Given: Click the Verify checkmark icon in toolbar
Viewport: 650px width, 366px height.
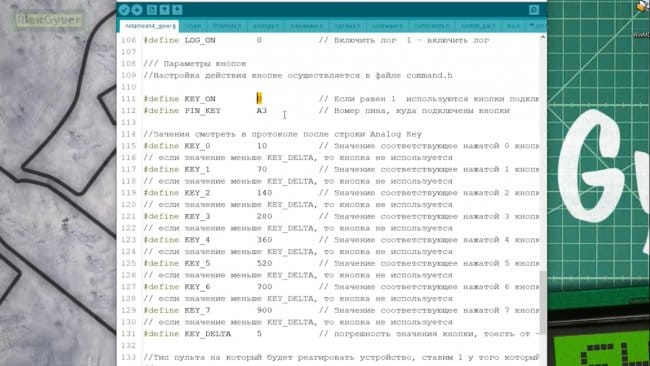Looking at the screenshot, I should click(x=124, y=10).
